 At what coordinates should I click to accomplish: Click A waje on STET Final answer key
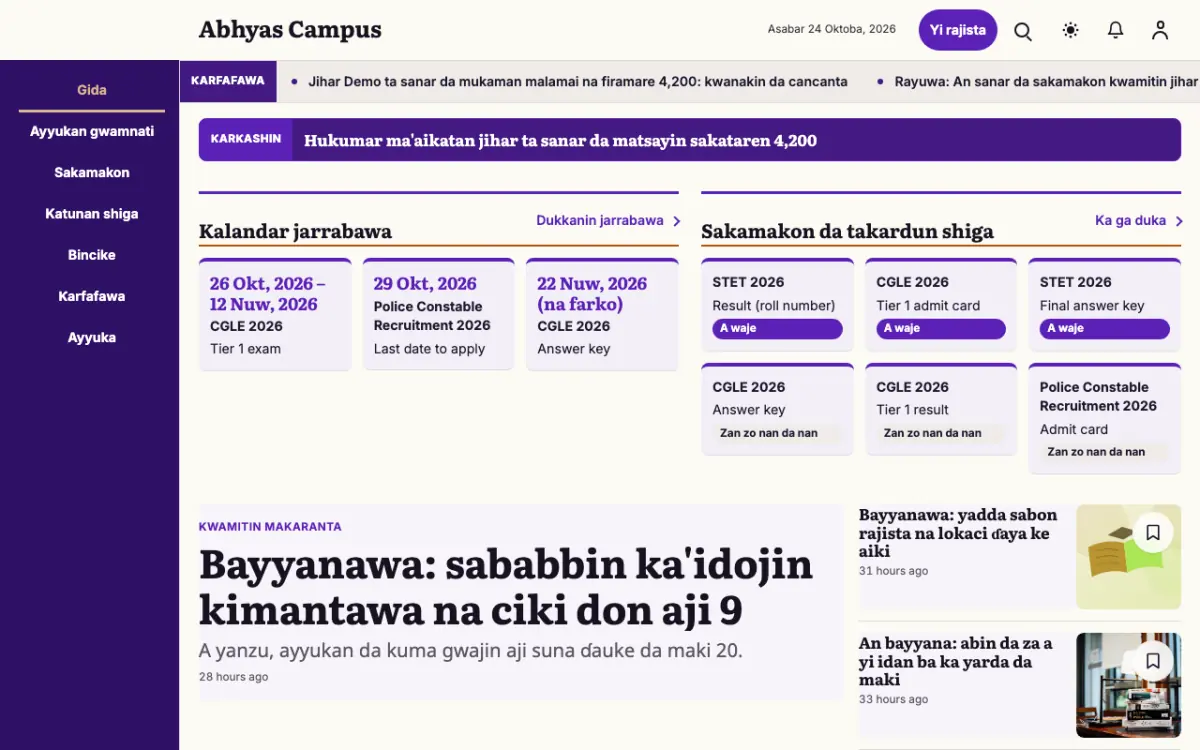tap(1104, 329)
